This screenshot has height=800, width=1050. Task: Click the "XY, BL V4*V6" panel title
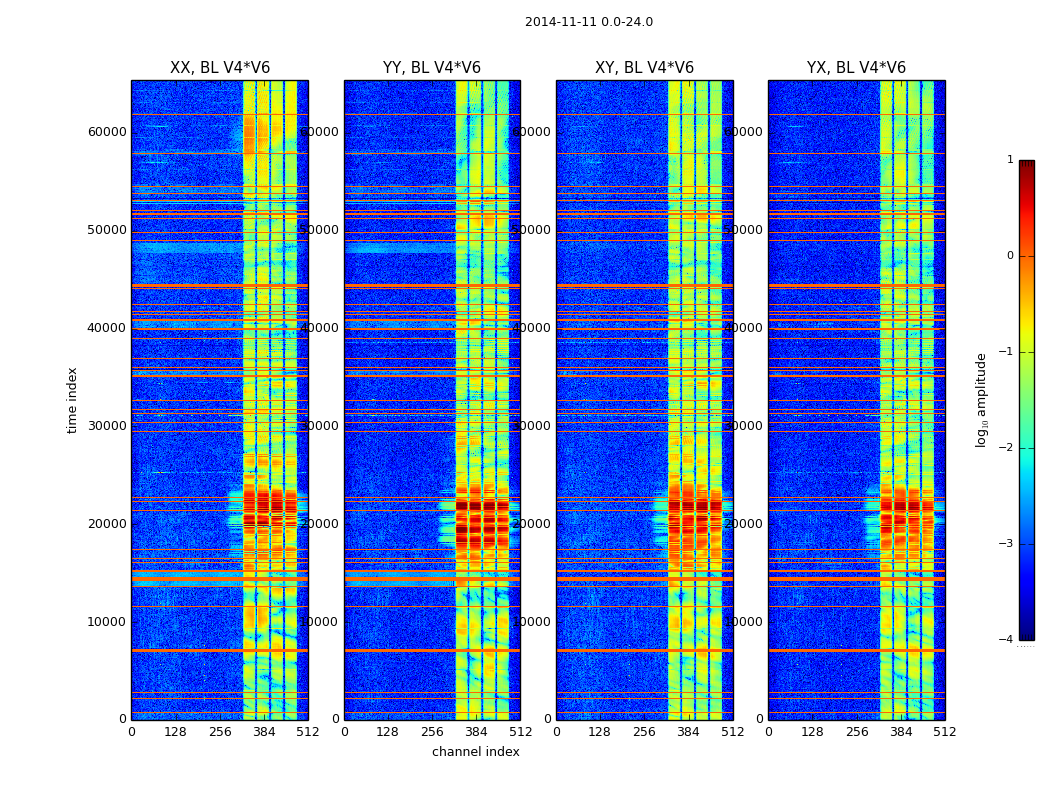click(x=644, y=68)
